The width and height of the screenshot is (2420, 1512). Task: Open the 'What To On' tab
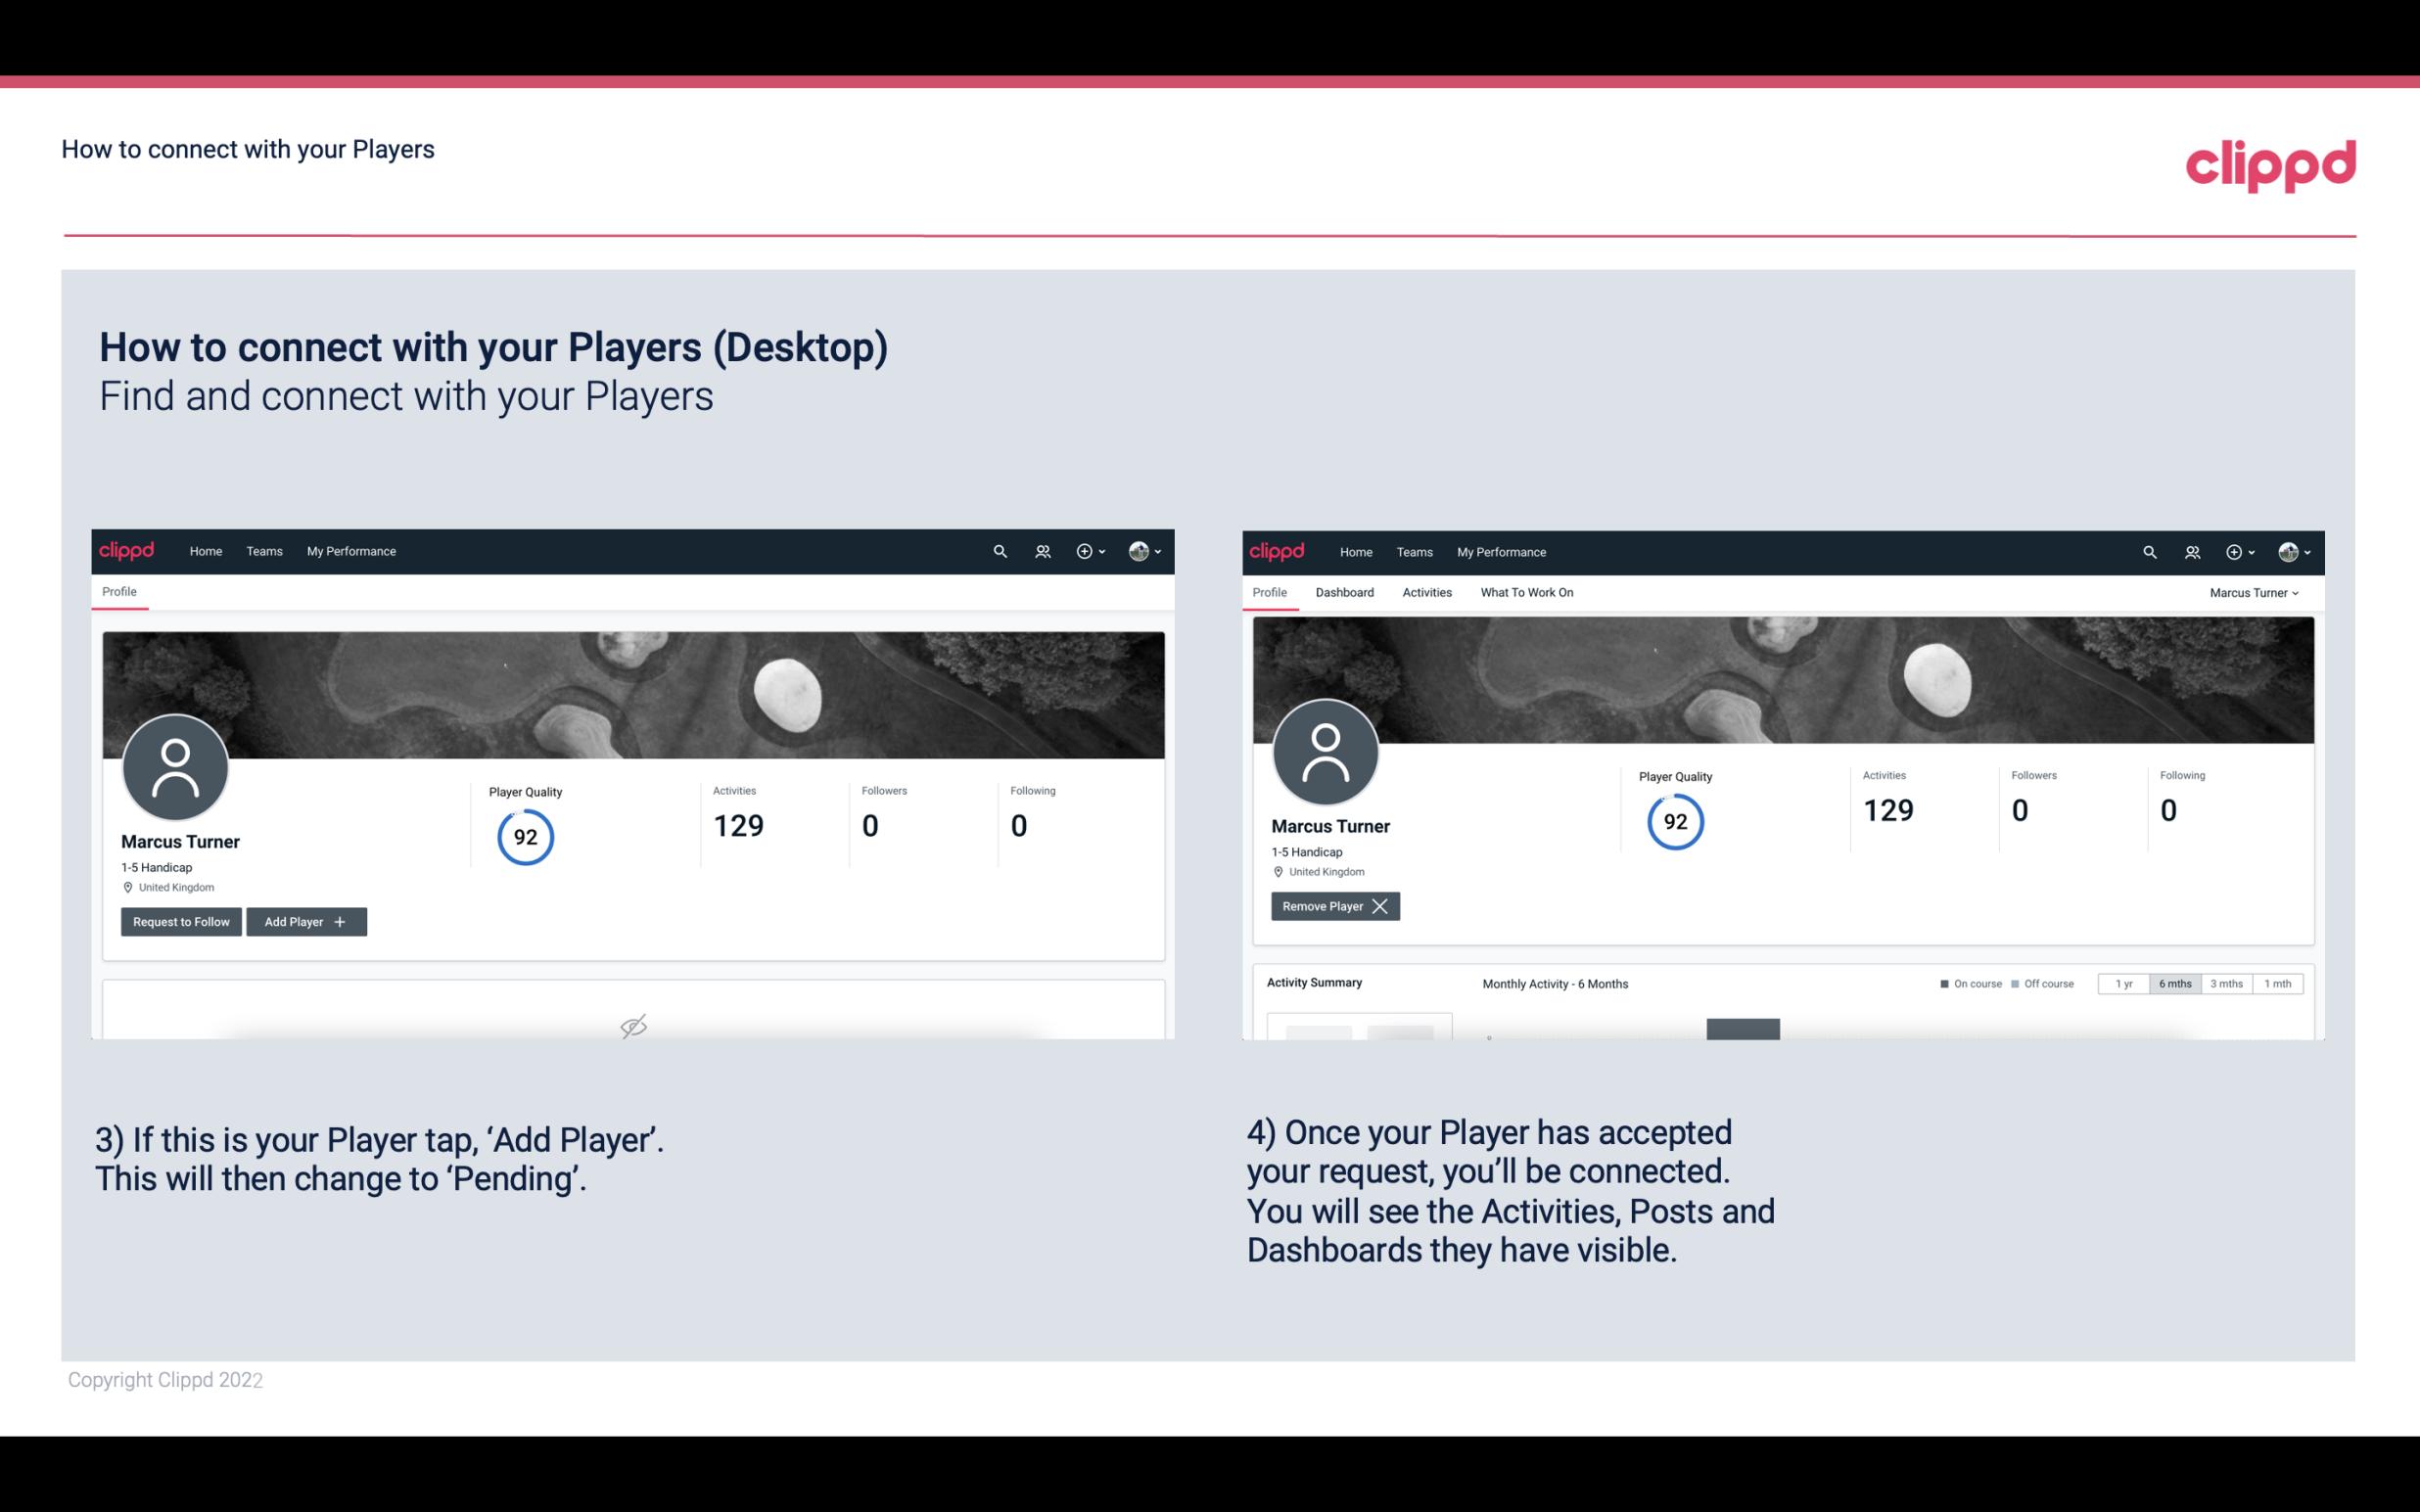tap(1526, 590)
